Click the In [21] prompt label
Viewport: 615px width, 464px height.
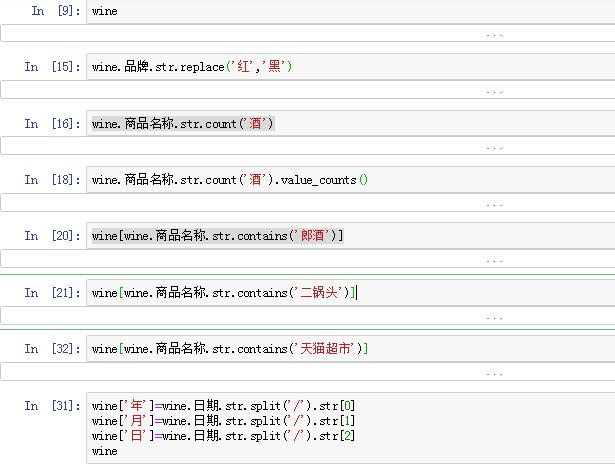pos(50,293)
